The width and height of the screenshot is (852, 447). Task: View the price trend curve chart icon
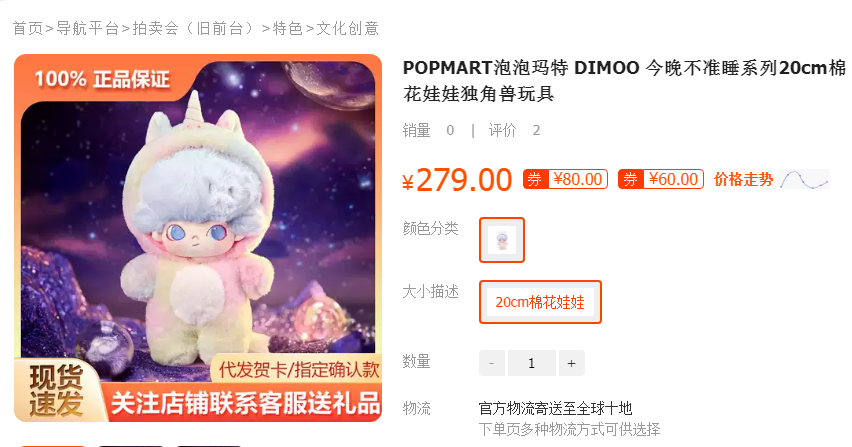point(804,179)
